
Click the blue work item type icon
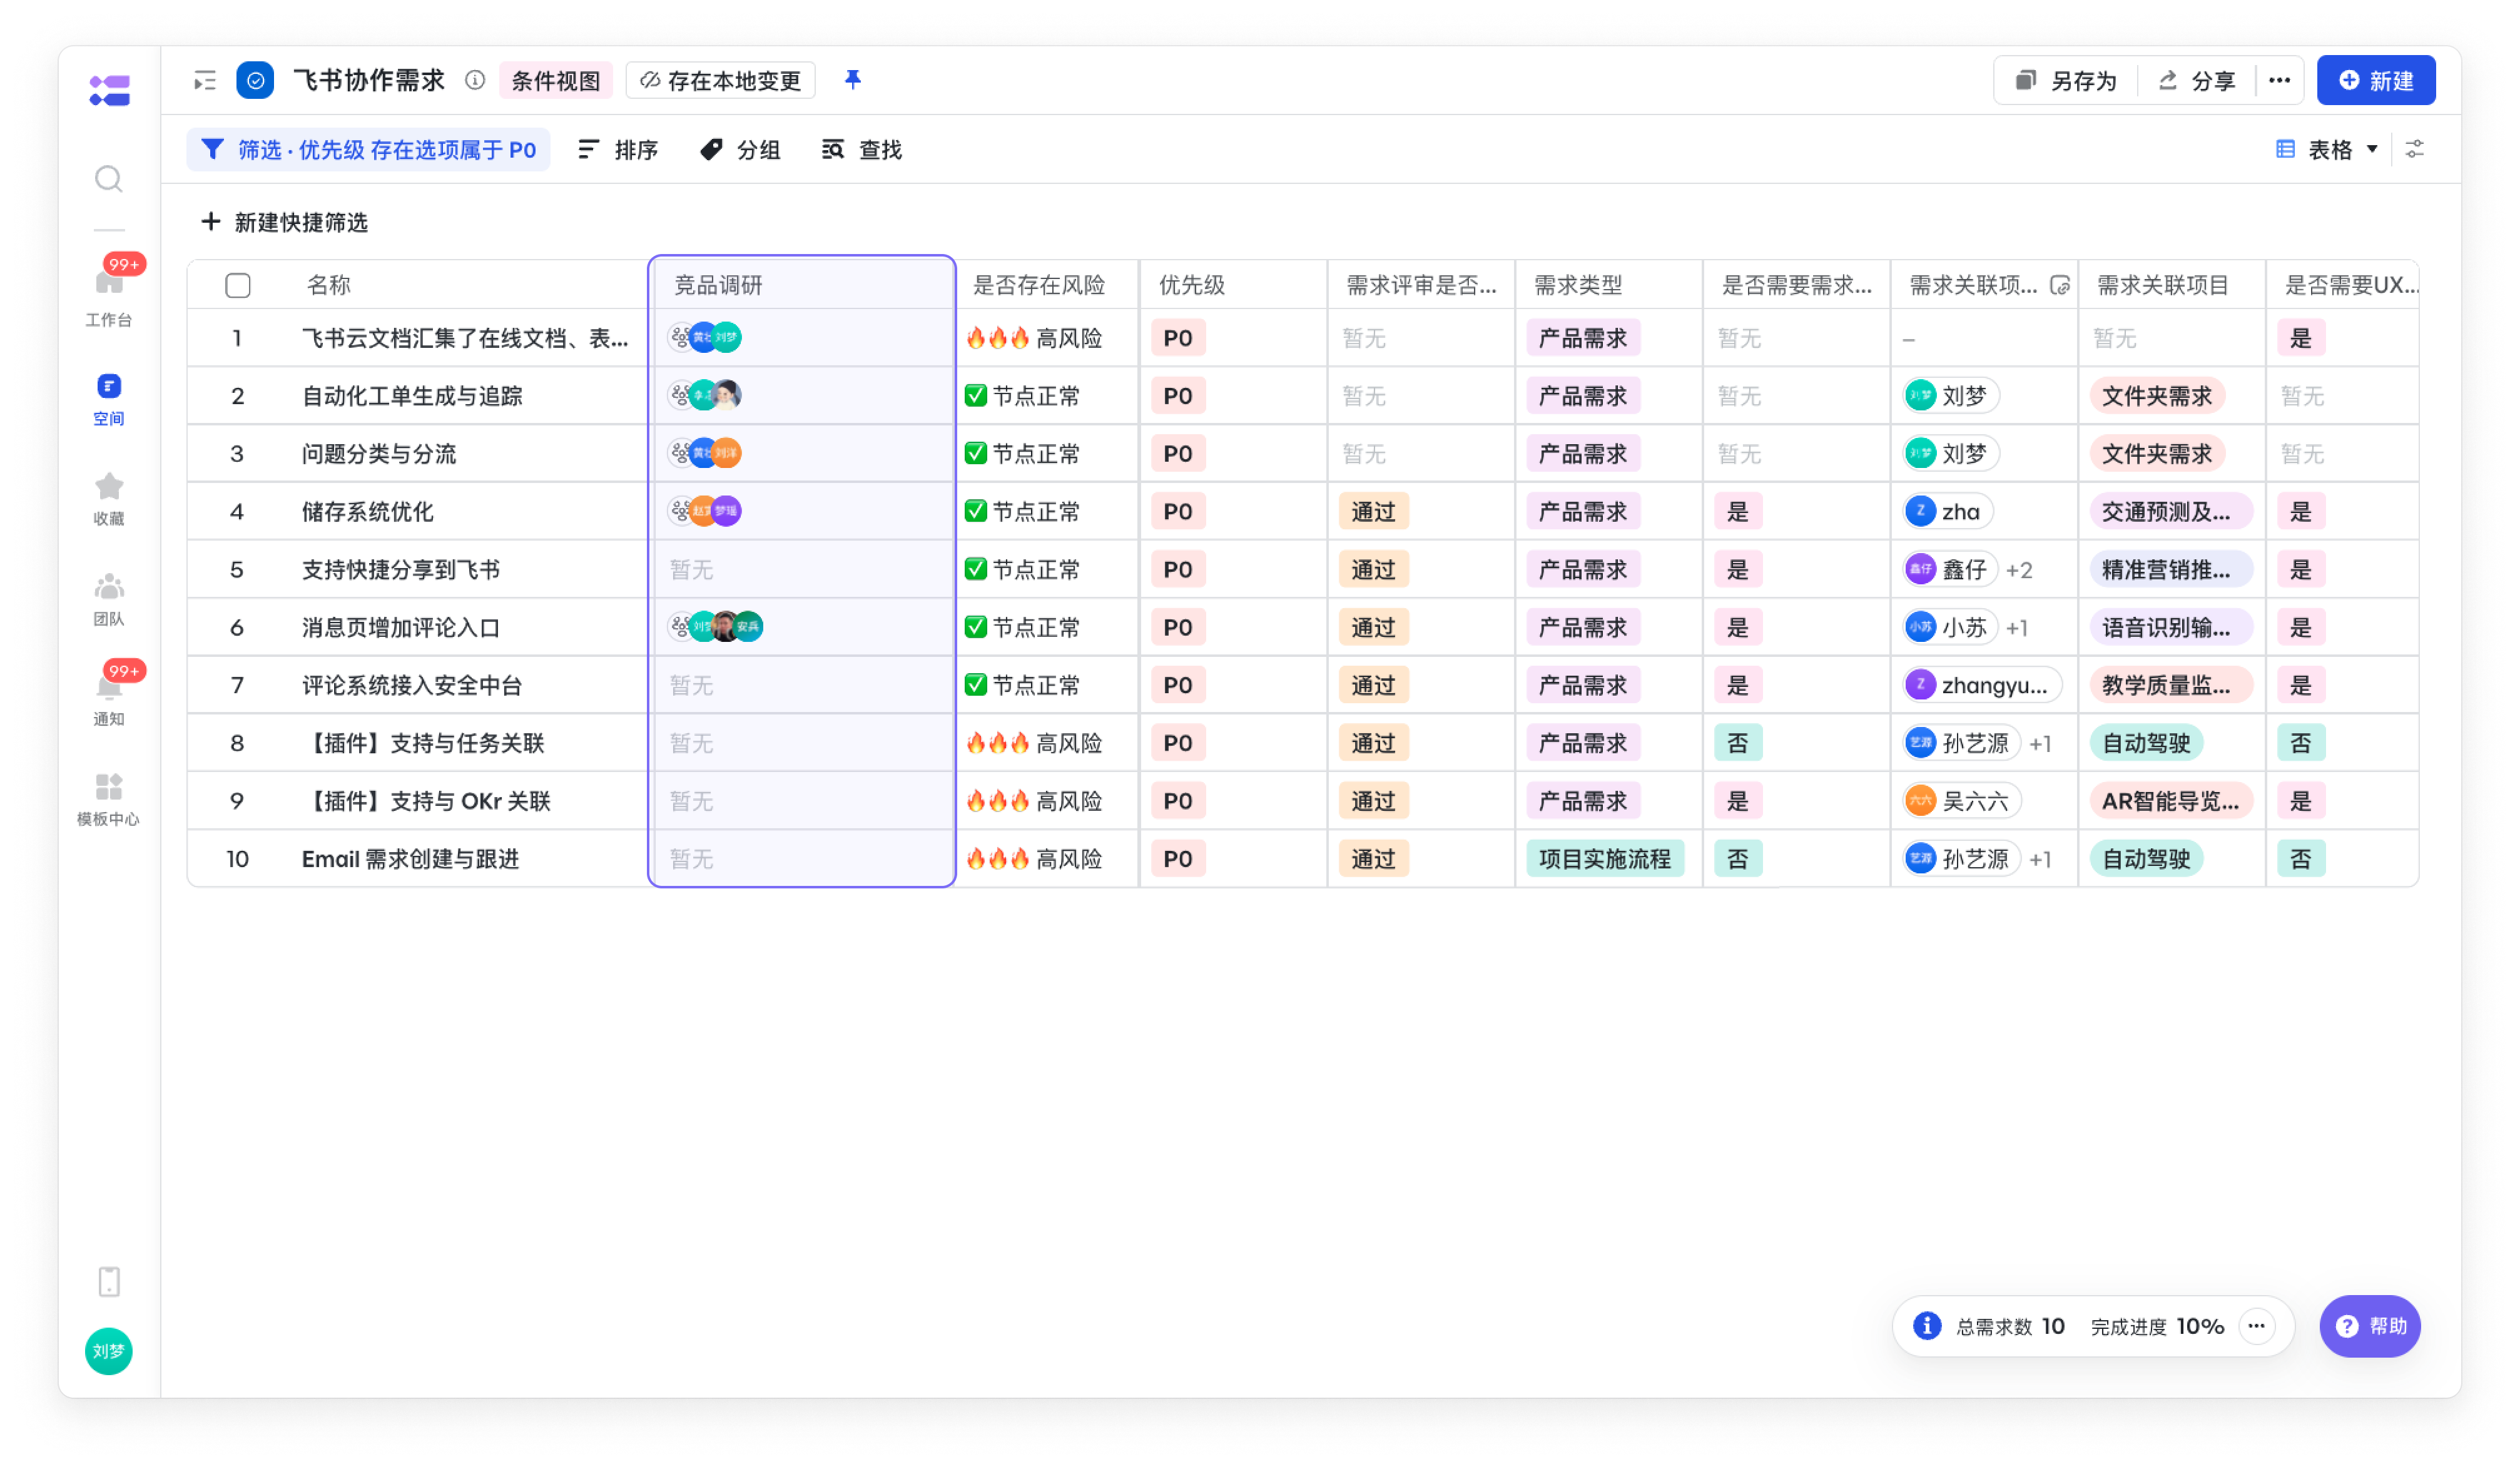[x=255, y=80]
